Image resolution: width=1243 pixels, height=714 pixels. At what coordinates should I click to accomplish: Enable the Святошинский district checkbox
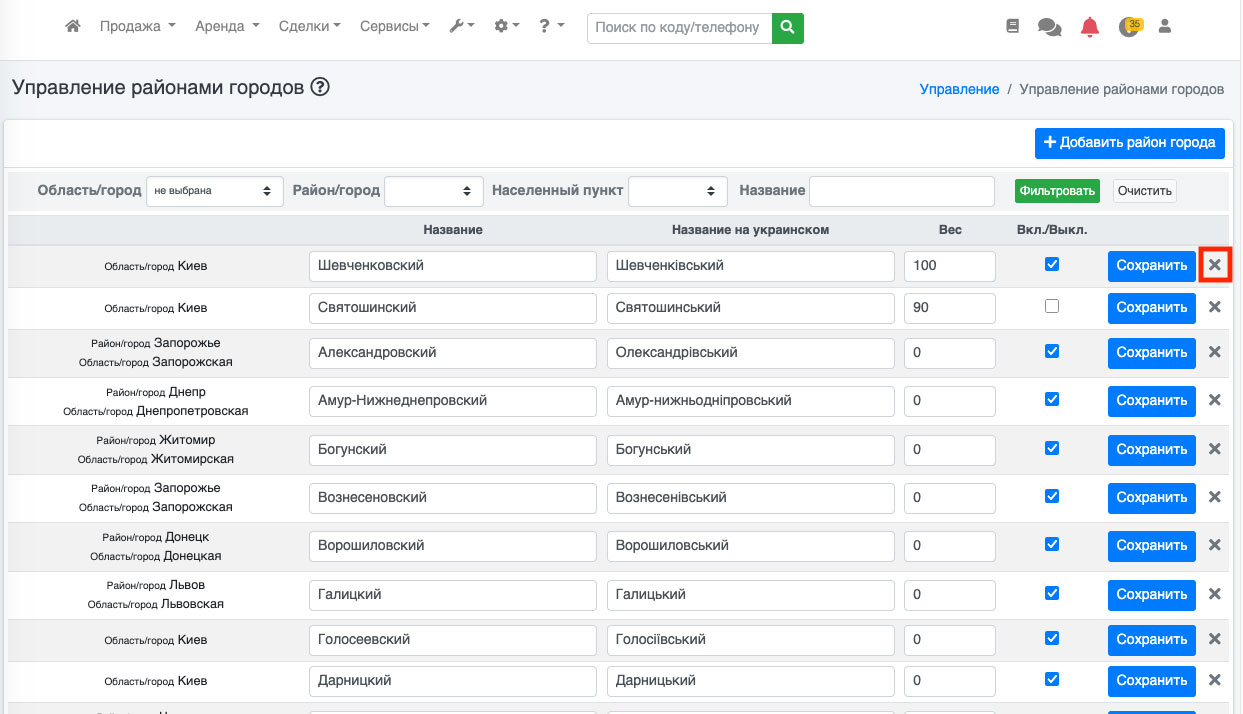pyautogui.click(x=1051, y=307)
